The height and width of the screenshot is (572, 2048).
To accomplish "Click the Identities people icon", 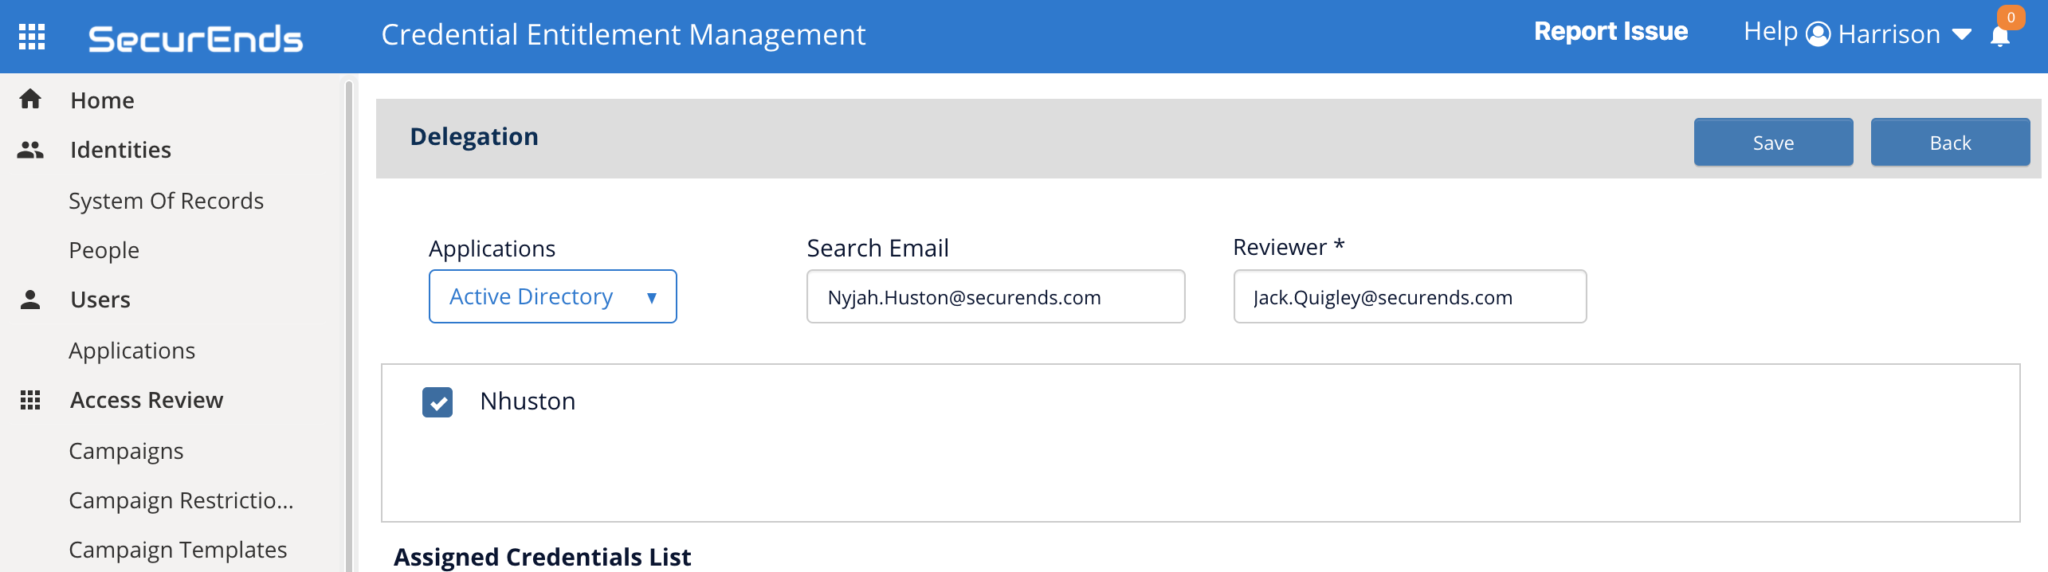I will 31,150.
